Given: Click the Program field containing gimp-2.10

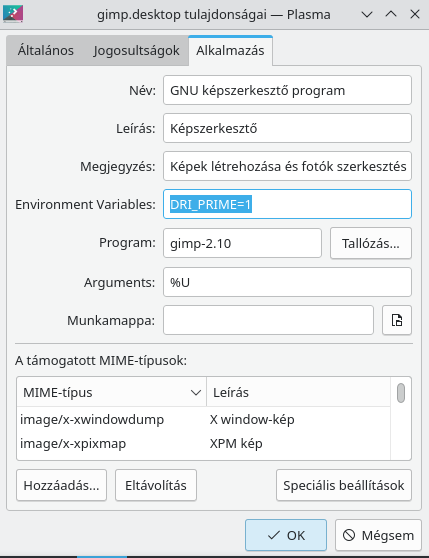Looking at the screenshot, I should (x=242, y=243).
